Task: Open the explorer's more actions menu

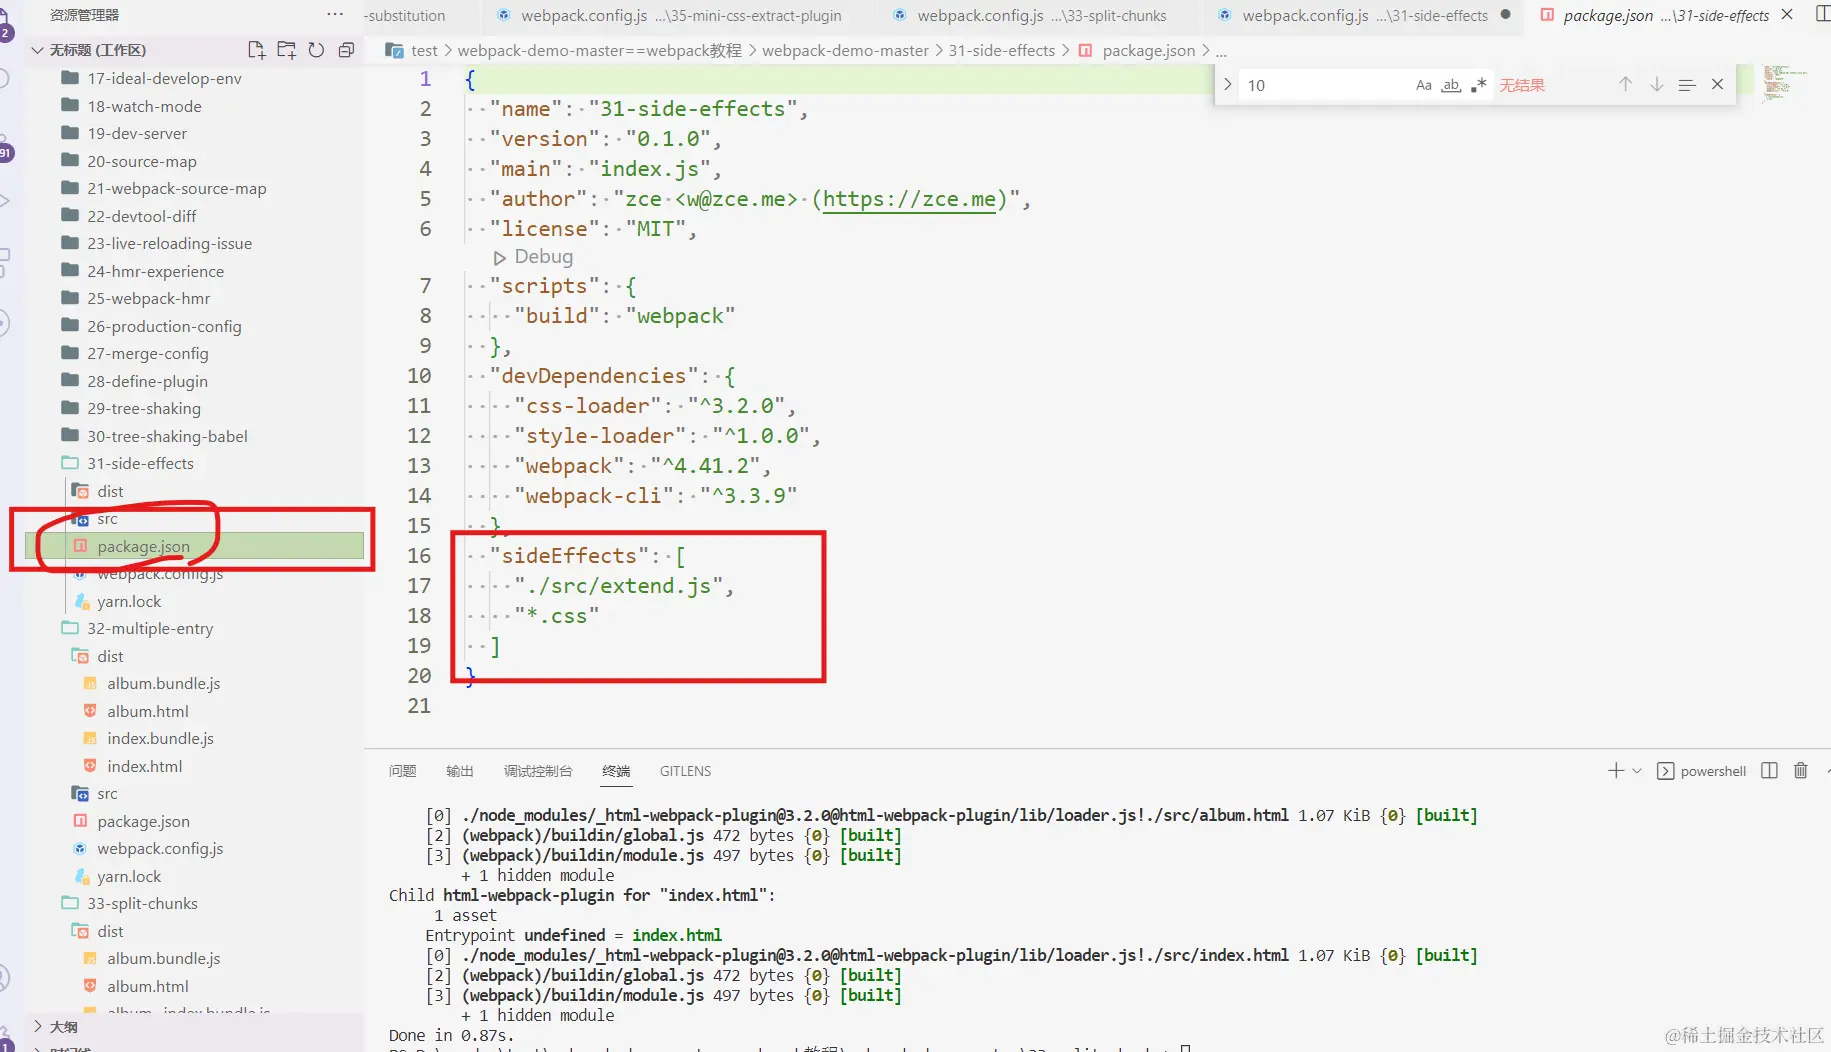Action: click(335, 15)
